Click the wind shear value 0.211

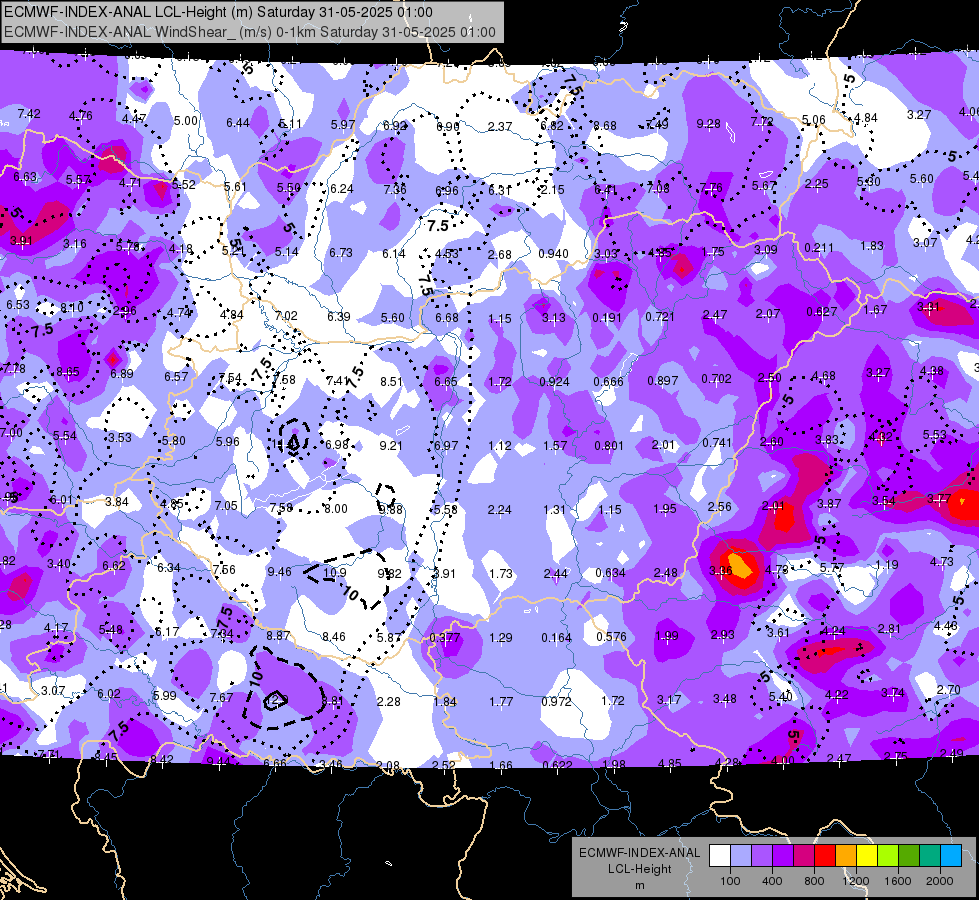tap(819, 247)
